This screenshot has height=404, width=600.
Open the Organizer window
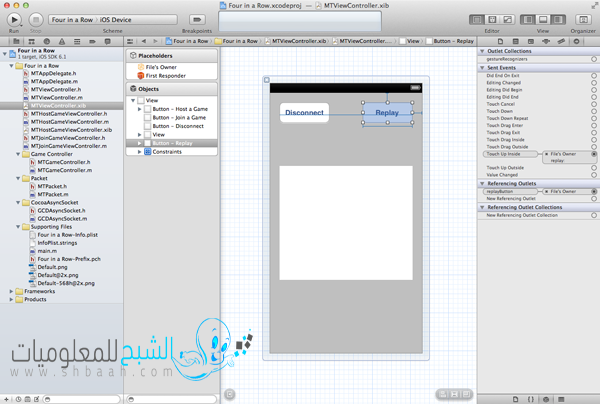coord(583,20)
